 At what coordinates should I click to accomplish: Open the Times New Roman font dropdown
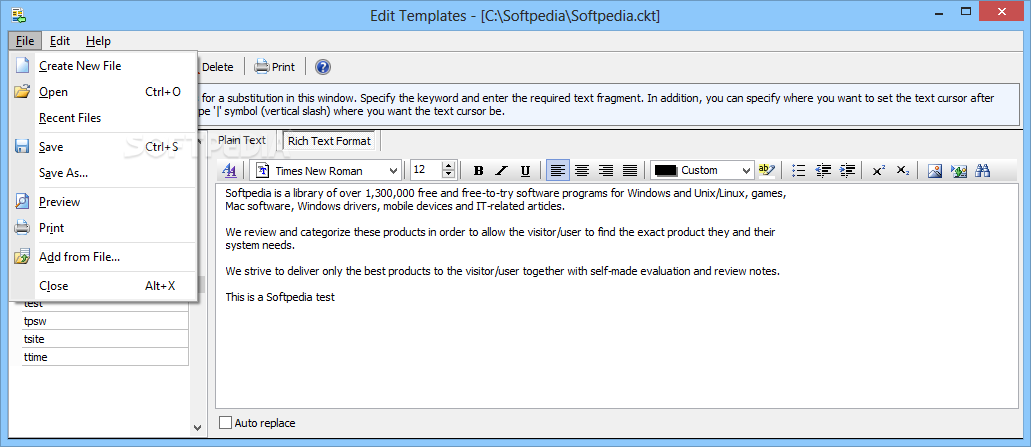[393, 171]
